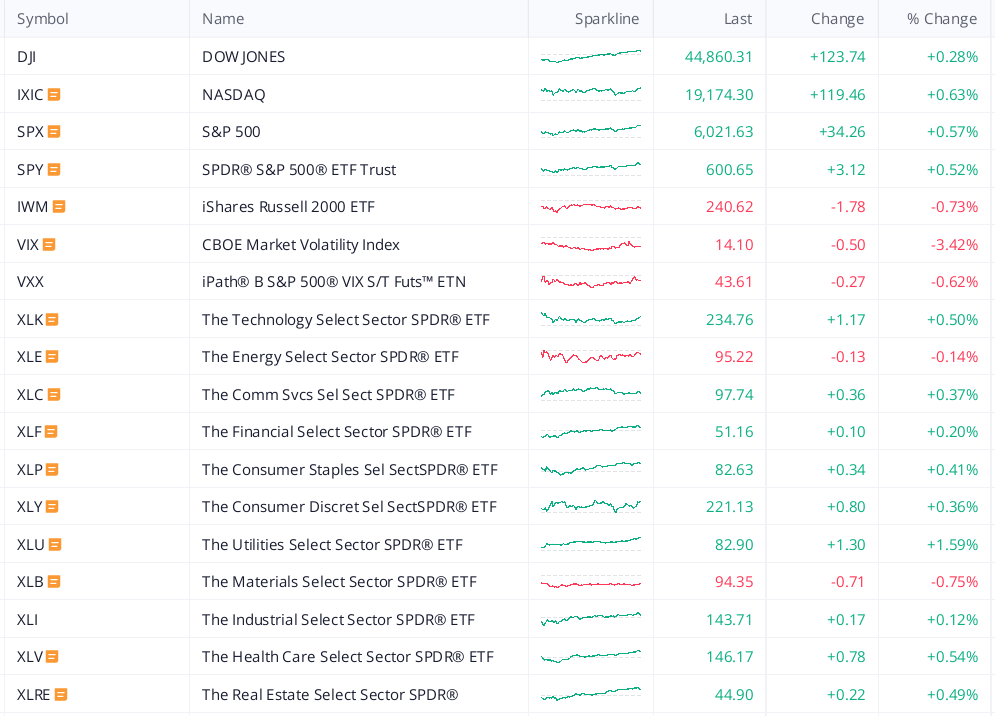Open the orange news icon beside XLP
This screenshot has height=716, width=995.
point(53,469)
